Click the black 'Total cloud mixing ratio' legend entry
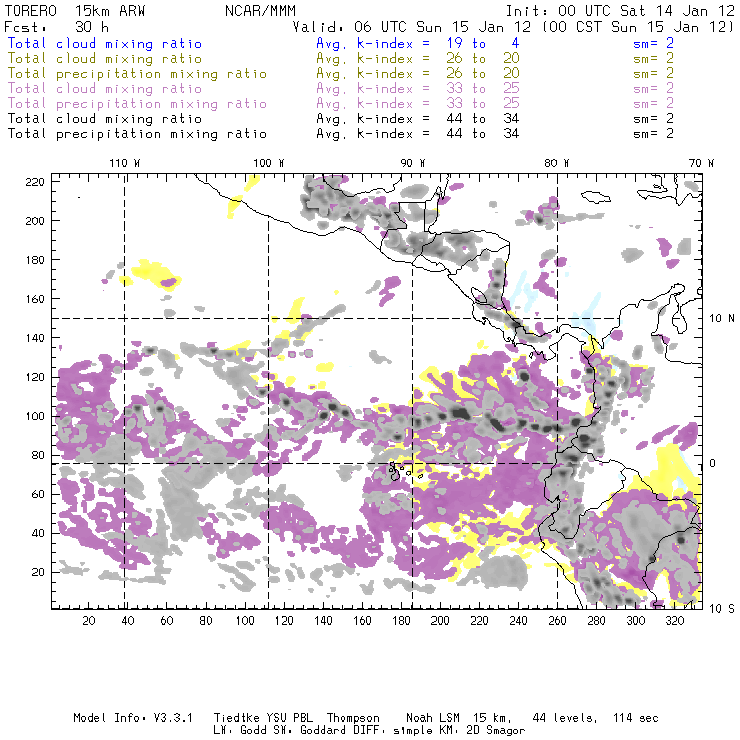Screen dimensions: 740x740 point(105,119)
